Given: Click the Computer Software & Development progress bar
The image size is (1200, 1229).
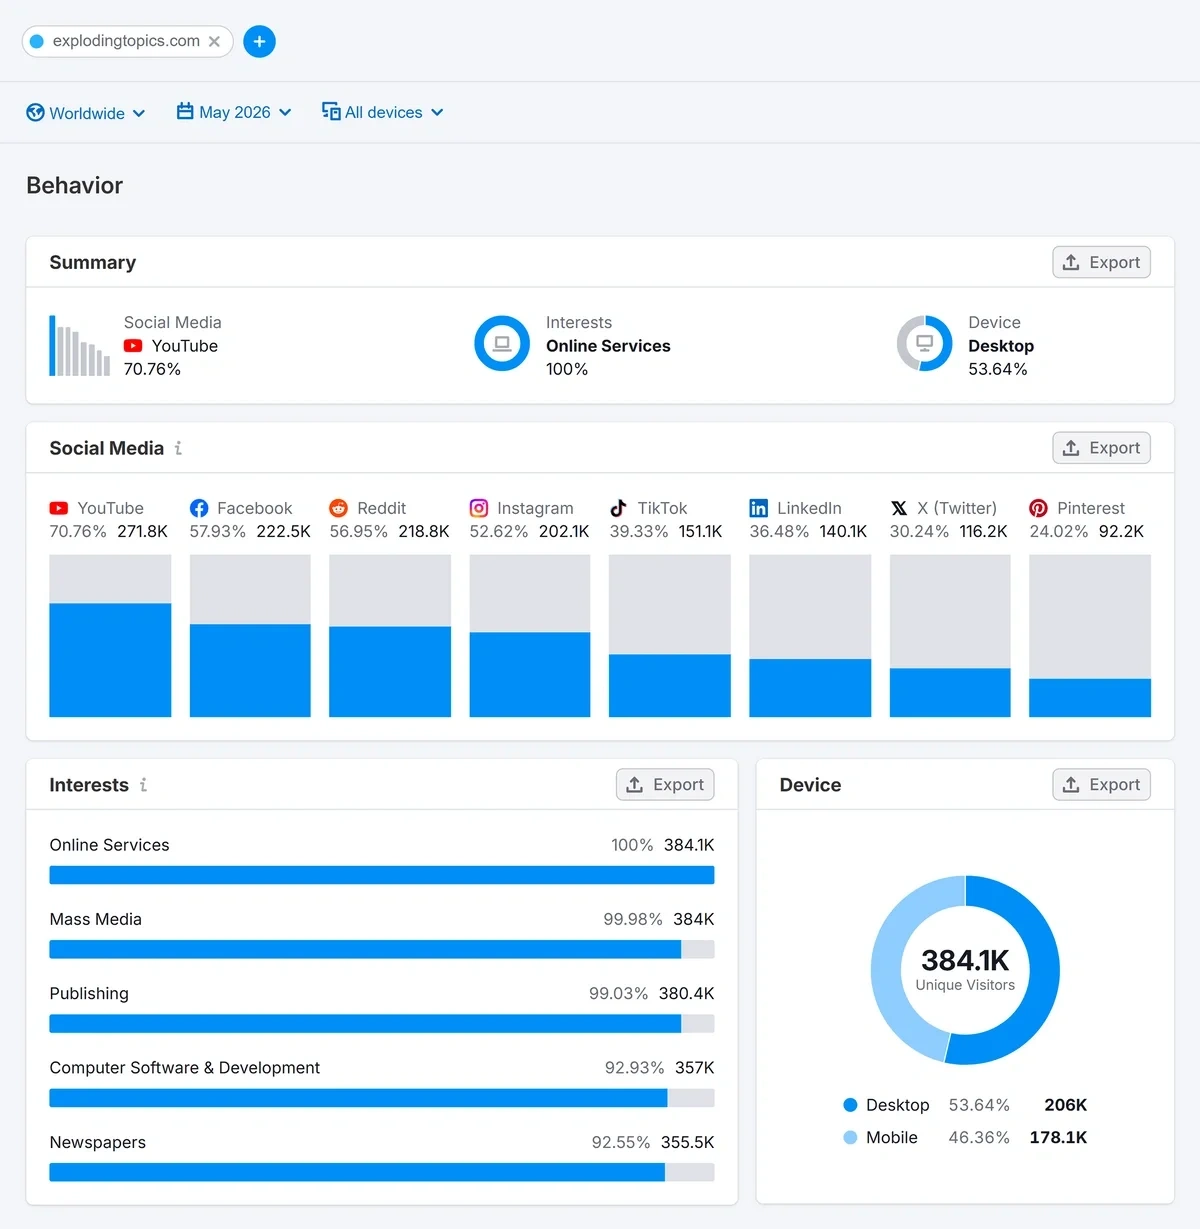Looking at the screenshot, I should (382, 1098).
